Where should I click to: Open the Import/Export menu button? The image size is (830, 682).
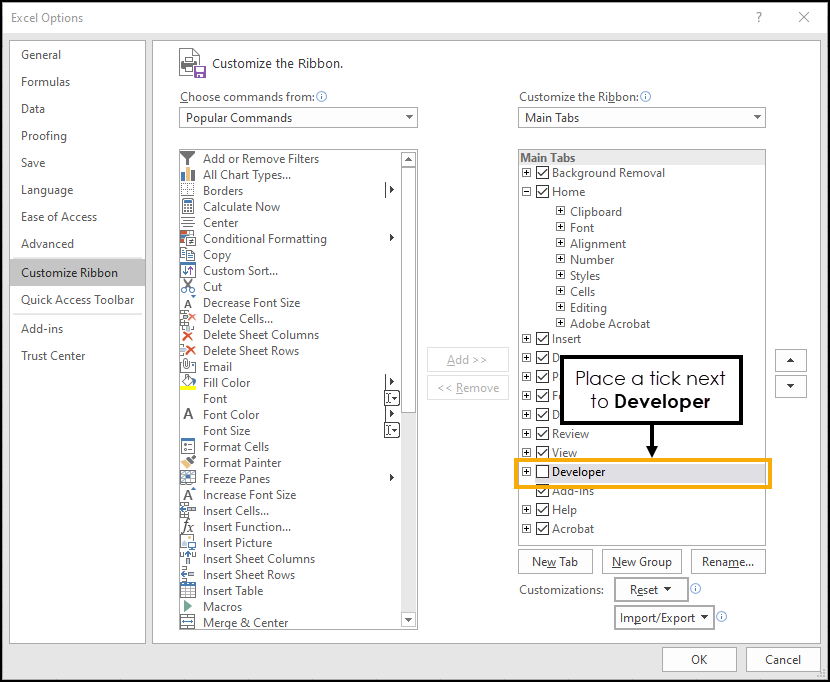point(664,618)
